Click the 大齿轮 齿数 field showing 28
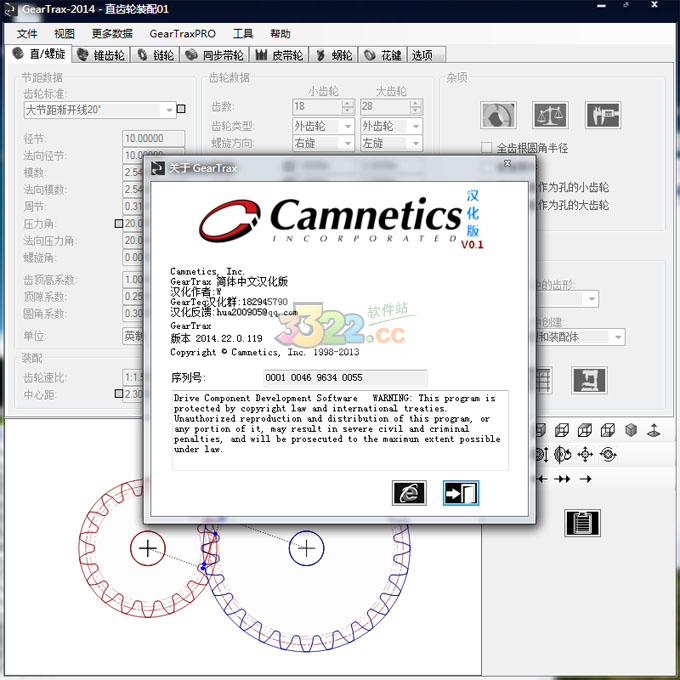680x680 pixels. coord(386,107)
